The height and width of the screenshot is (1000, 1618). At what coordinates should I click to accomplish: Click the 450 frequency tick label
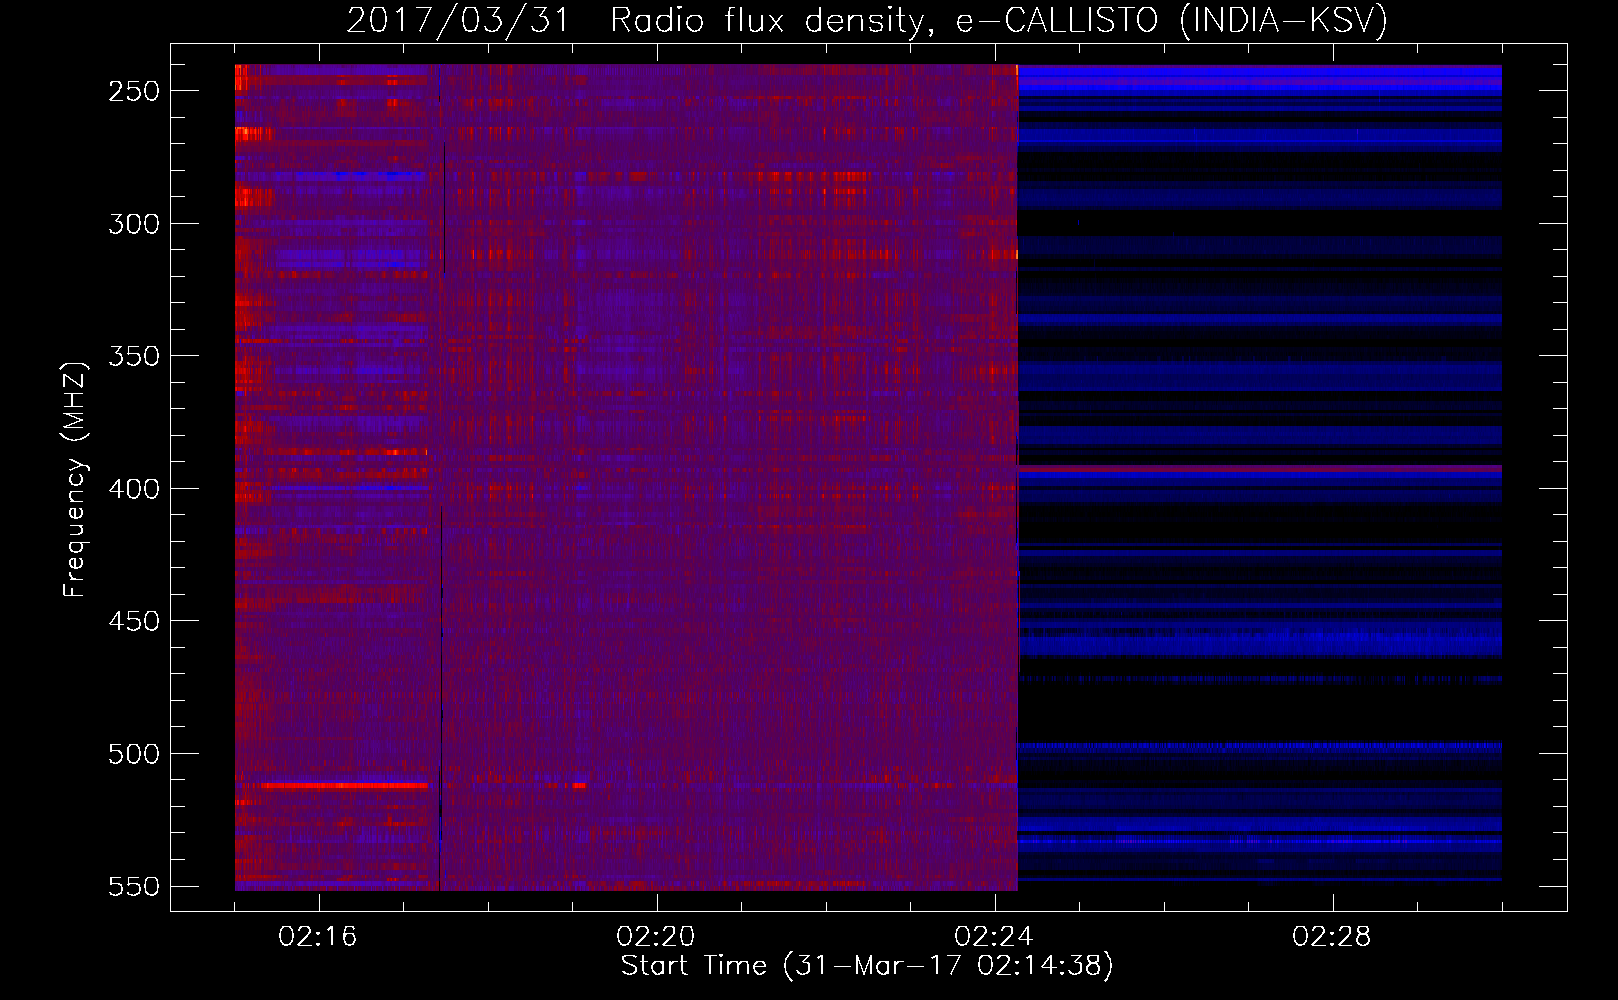pos(133,621)
